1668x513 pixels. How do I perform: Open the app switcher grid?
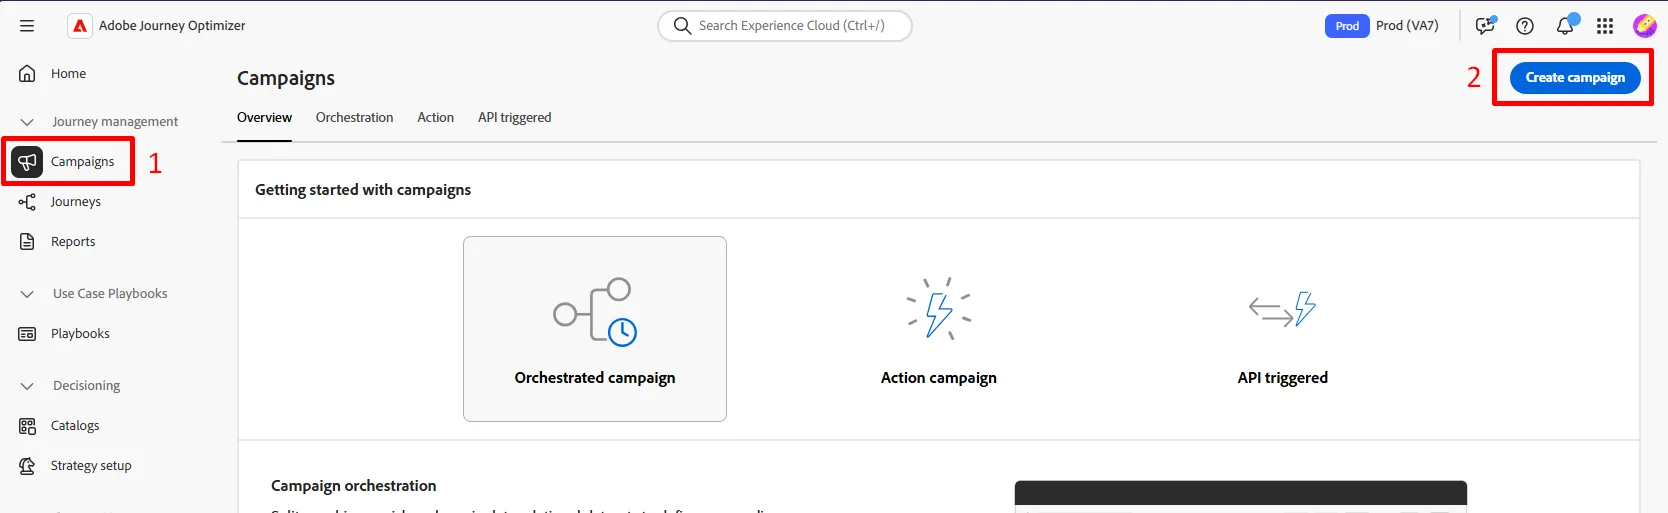pyautogui.click(x=1605, y=26)
